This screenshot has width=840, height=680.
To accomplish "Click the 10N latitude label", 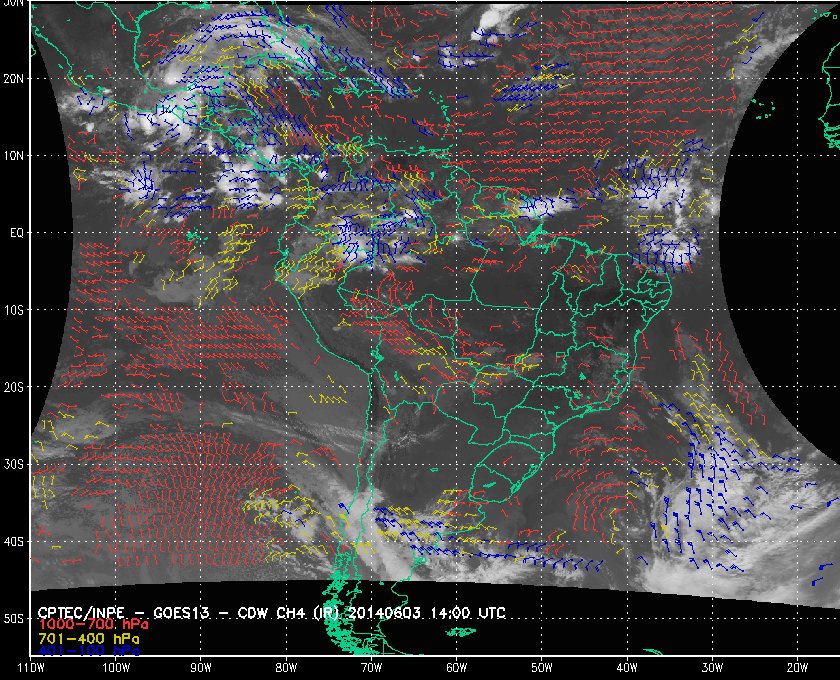I will click(14, 155).
